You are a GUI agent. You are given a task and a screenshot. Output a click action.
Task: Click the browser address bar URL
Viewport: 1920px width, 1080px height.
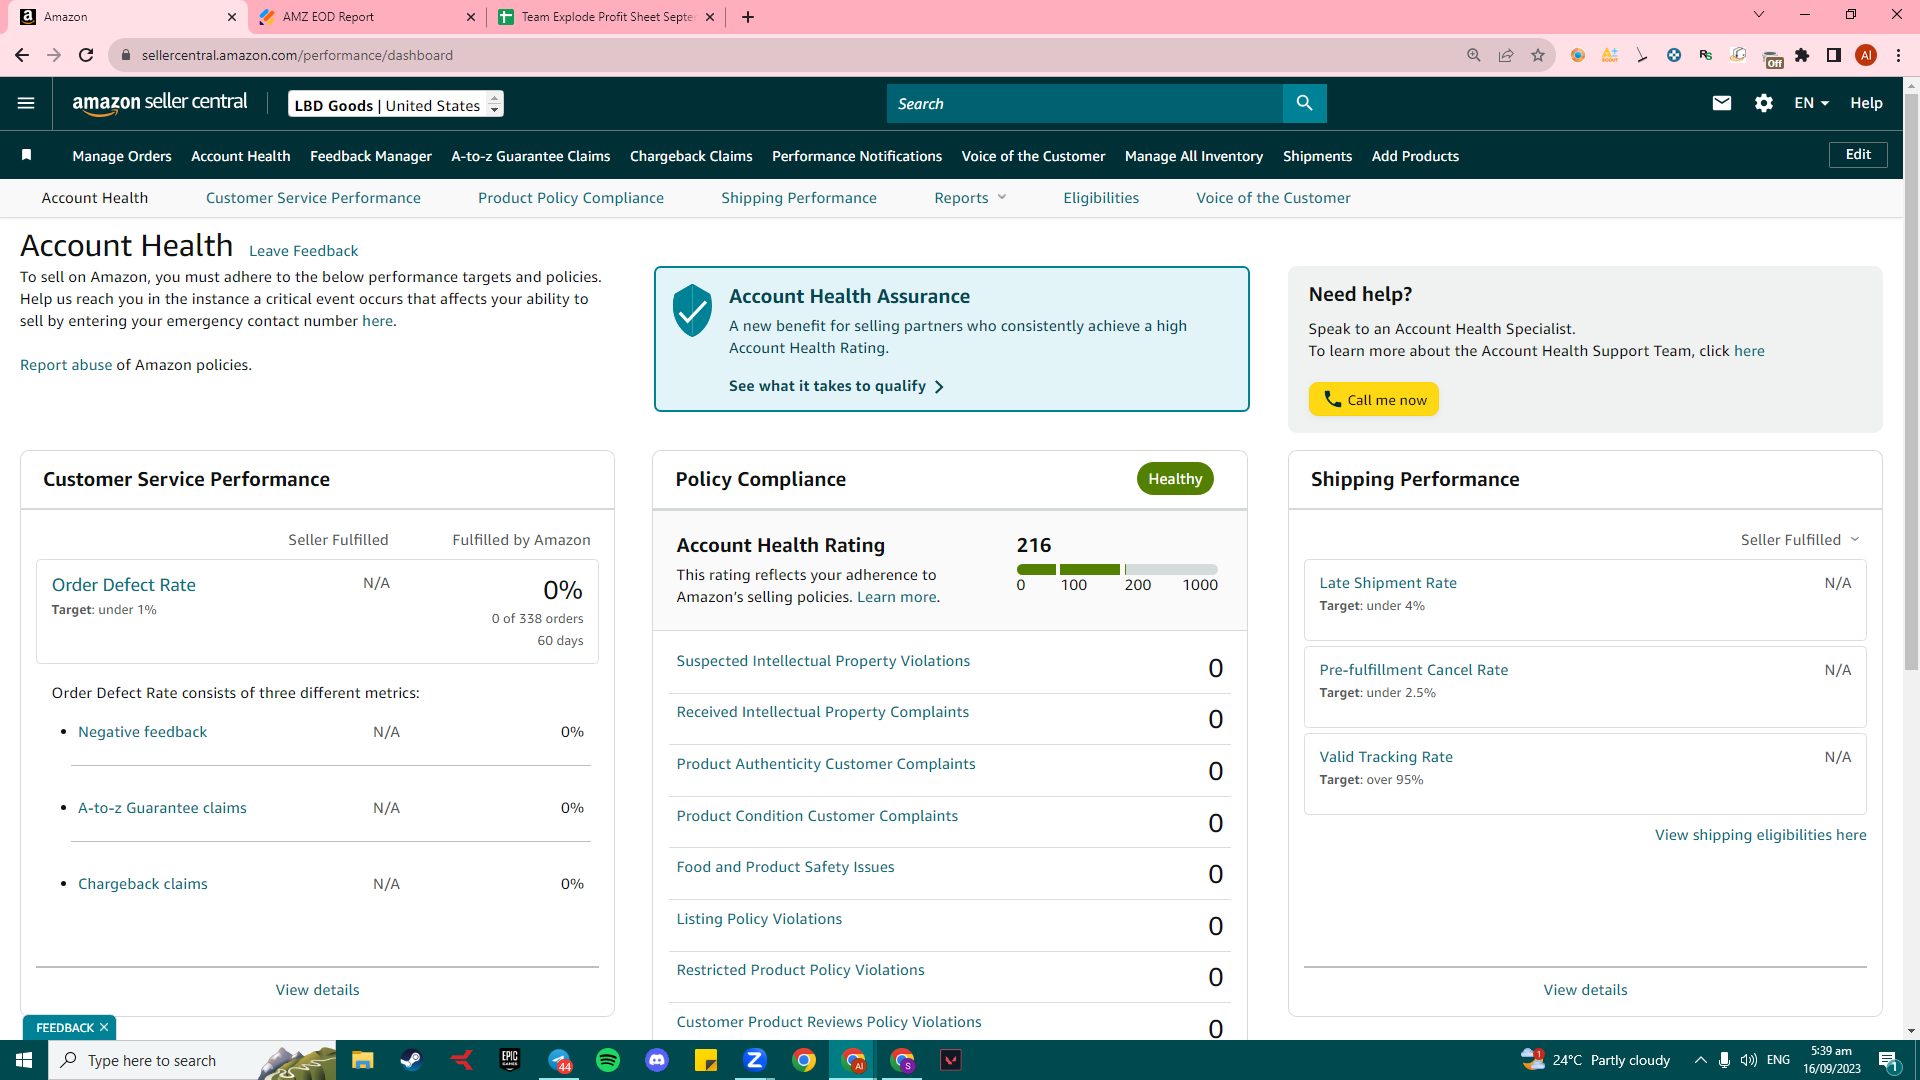point(297,55)
